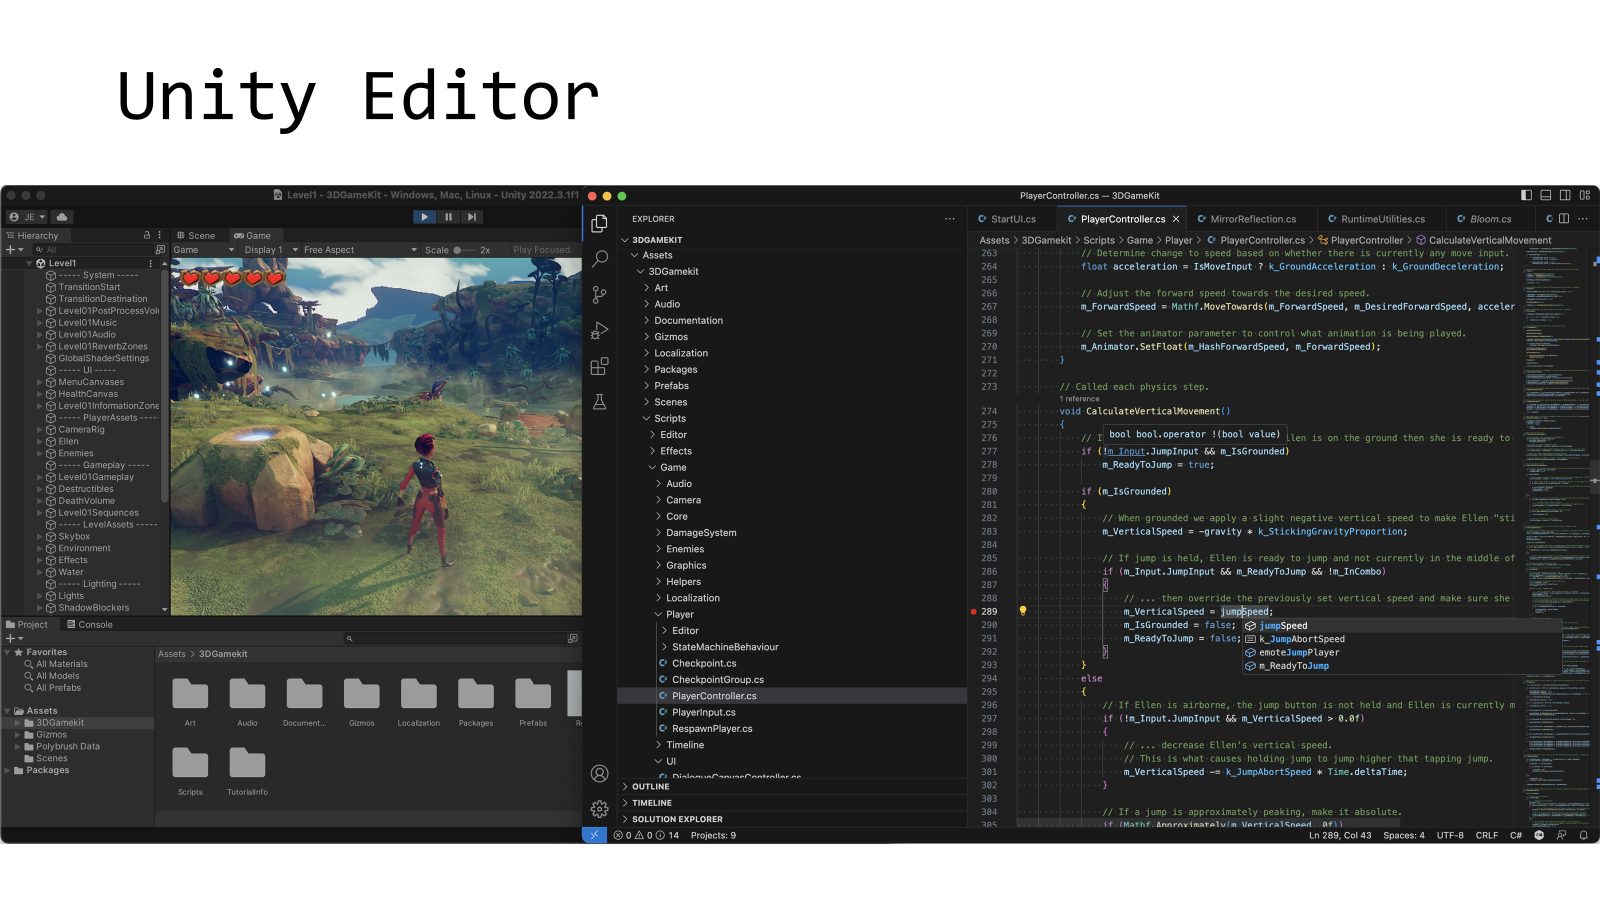Toggle the secondary side bar from the title bar
The image size is (1600, 900).
click(x=1565, y=195)
